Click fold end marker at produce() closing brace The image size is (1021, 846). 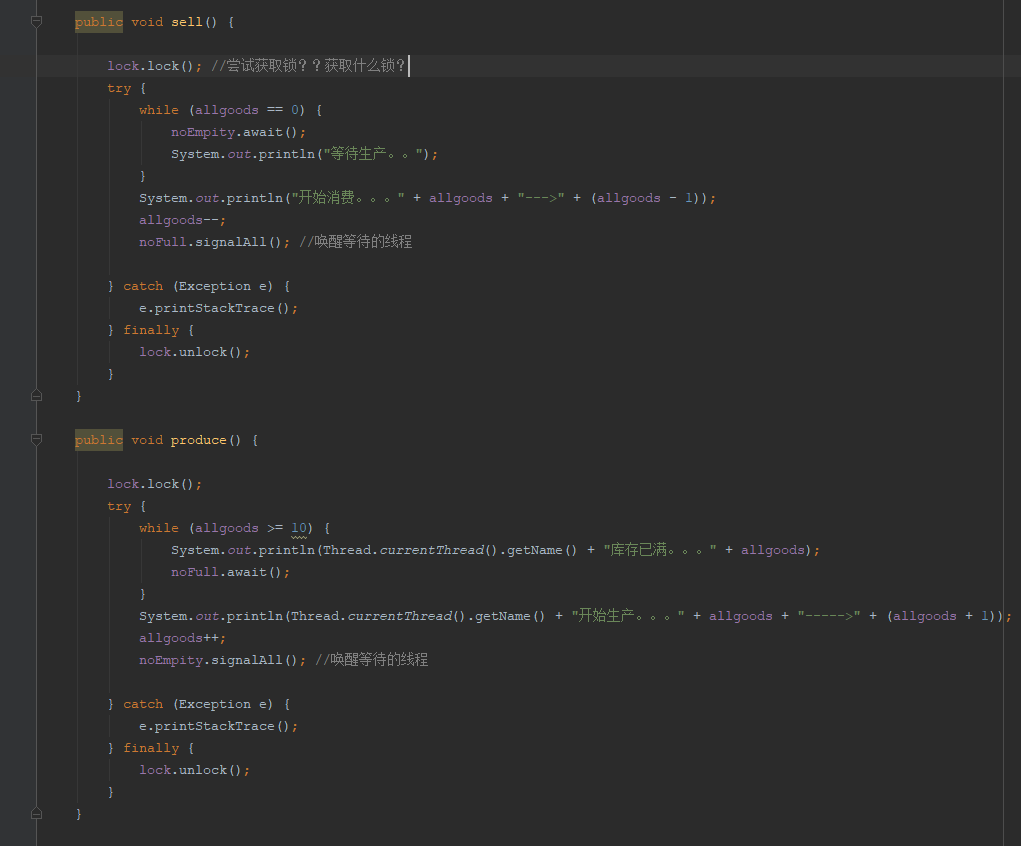[37, 814]
